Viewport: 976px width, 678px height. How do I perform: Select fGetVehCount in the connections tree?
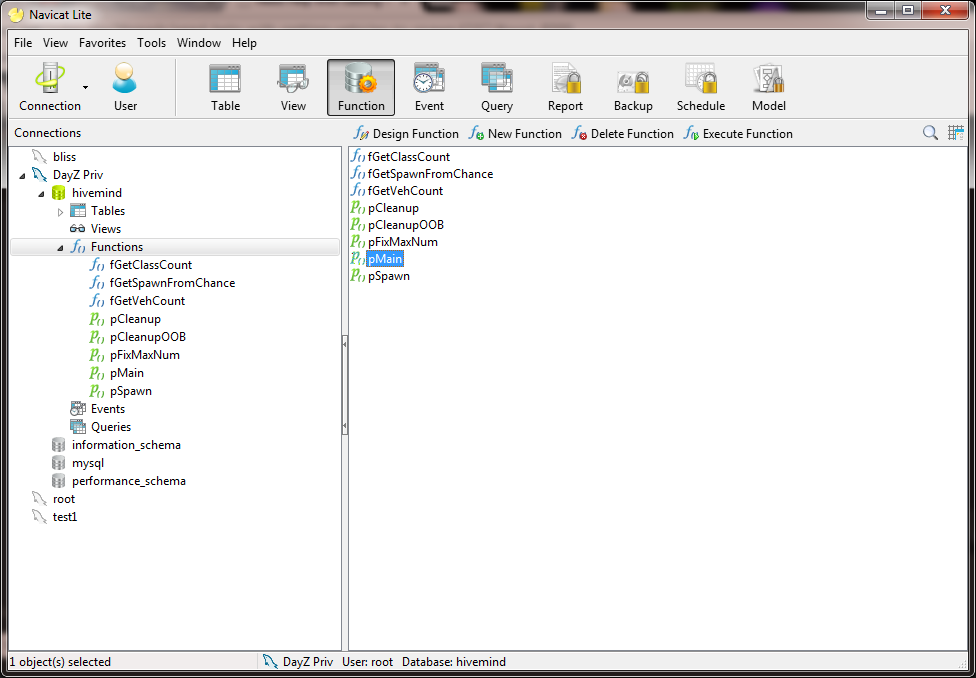point(148,301)
